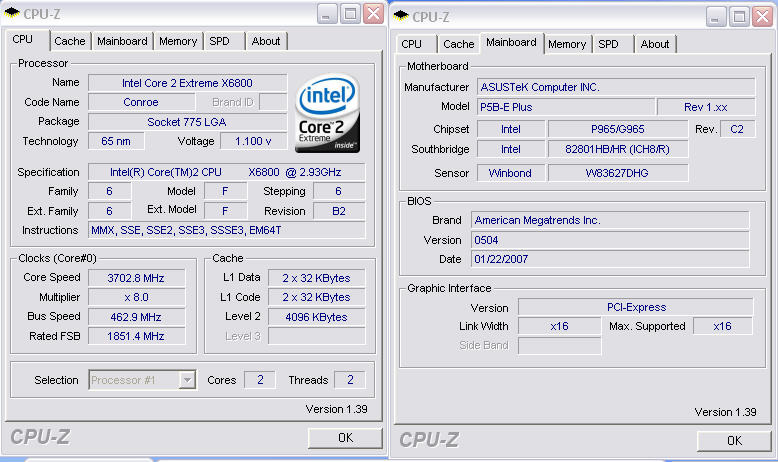Maximize the left CPU-Z window

point(350,14)
